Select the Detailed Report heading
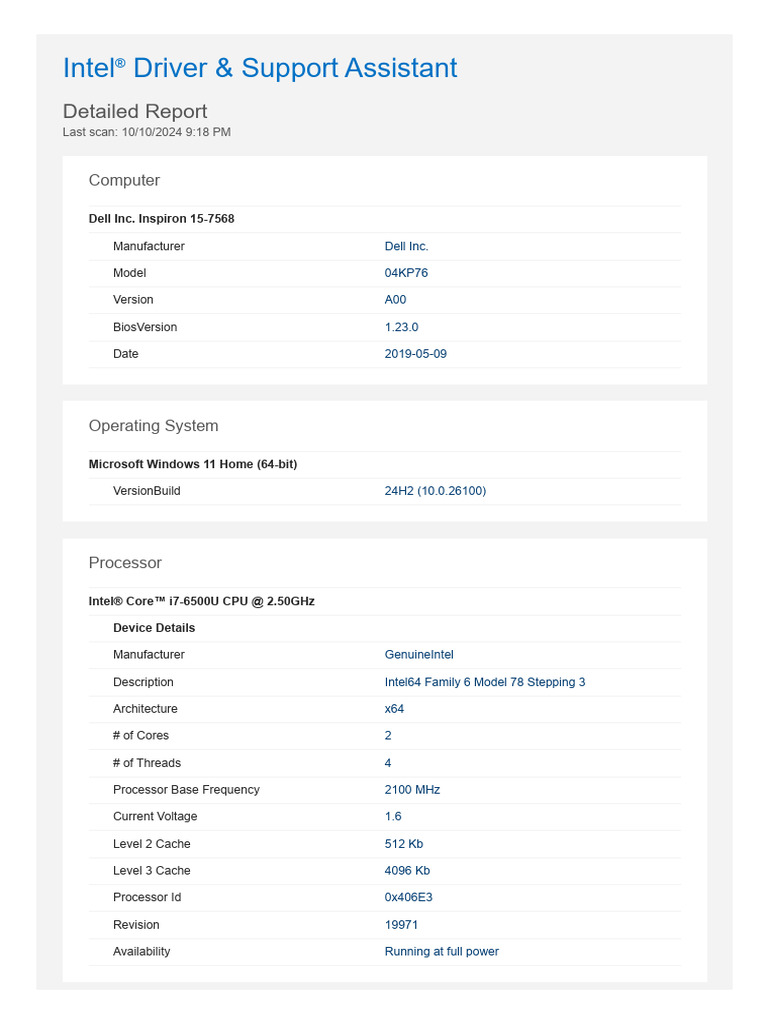Screen dimensions: 768x1024 pyautogui.click(x=135, y=111)
